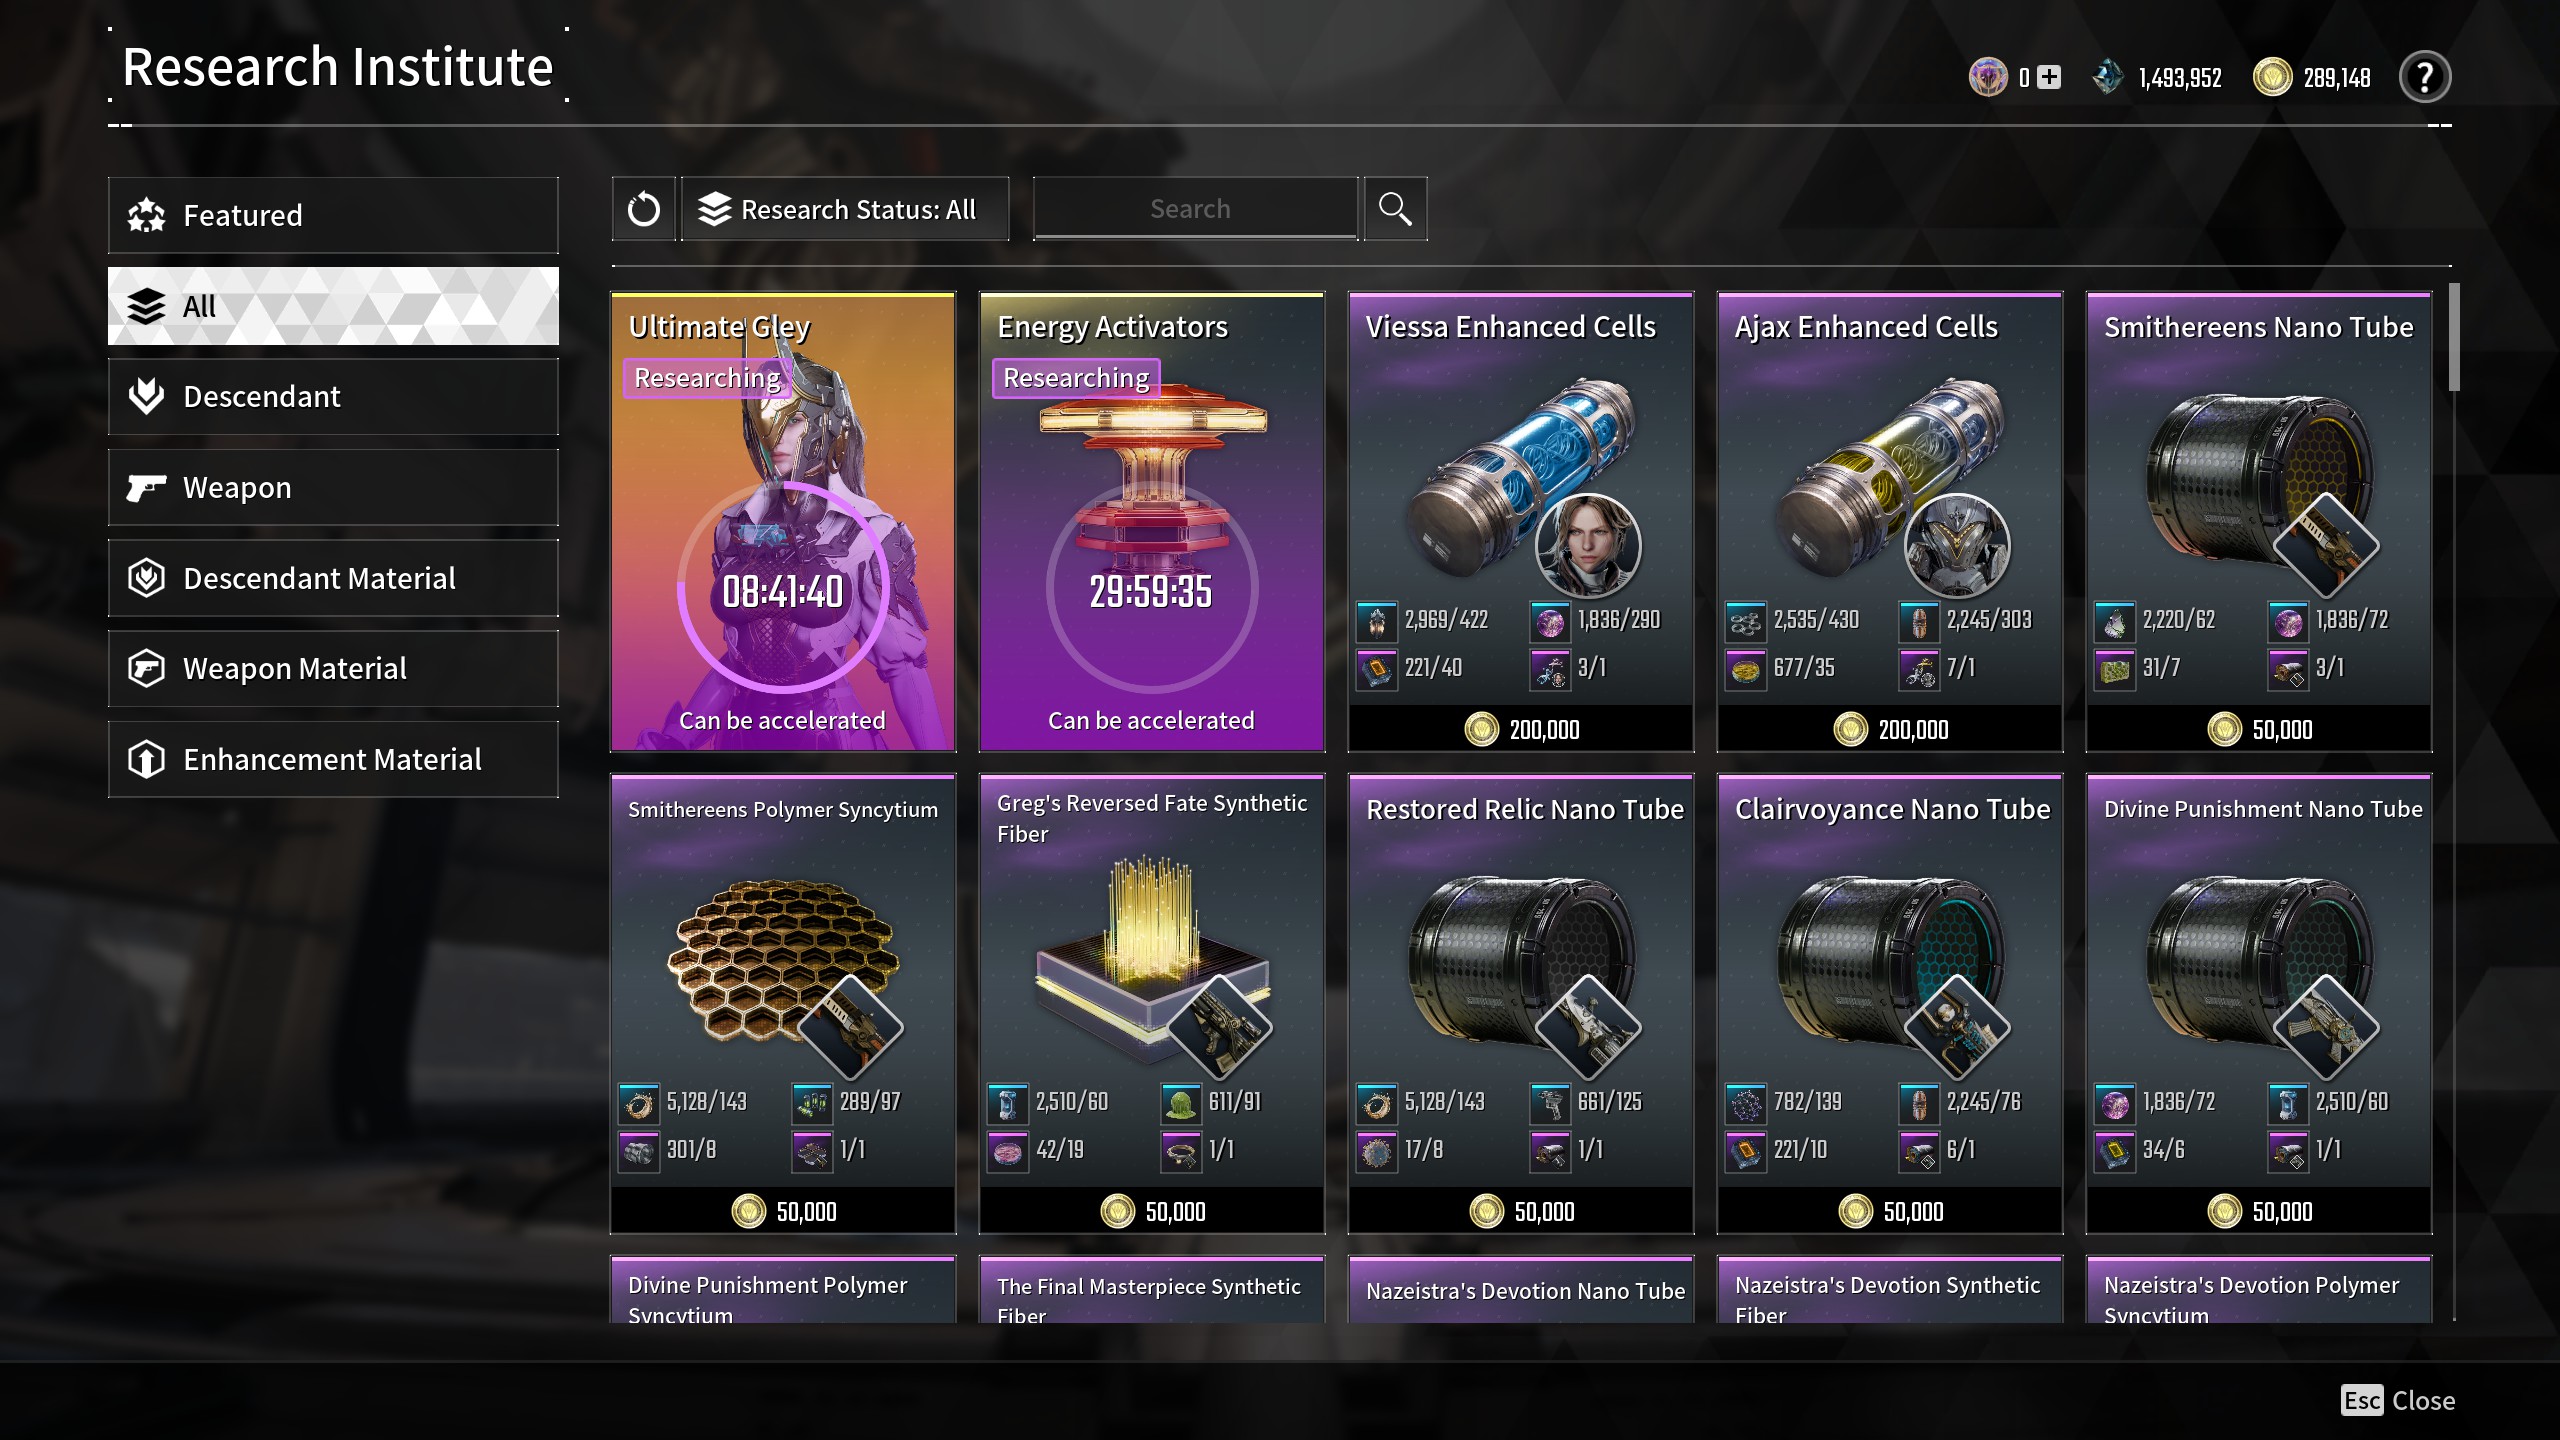Open the Research Status: All filter dropdown
Viewport: 2560px width, 1440px height.
click(845, 209)
